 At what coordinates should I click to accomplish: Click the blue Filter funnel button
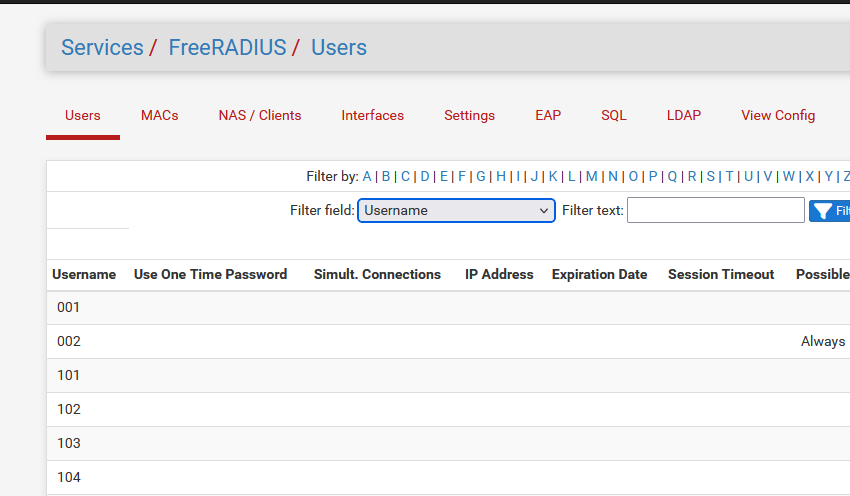click(x=830, y=211)
